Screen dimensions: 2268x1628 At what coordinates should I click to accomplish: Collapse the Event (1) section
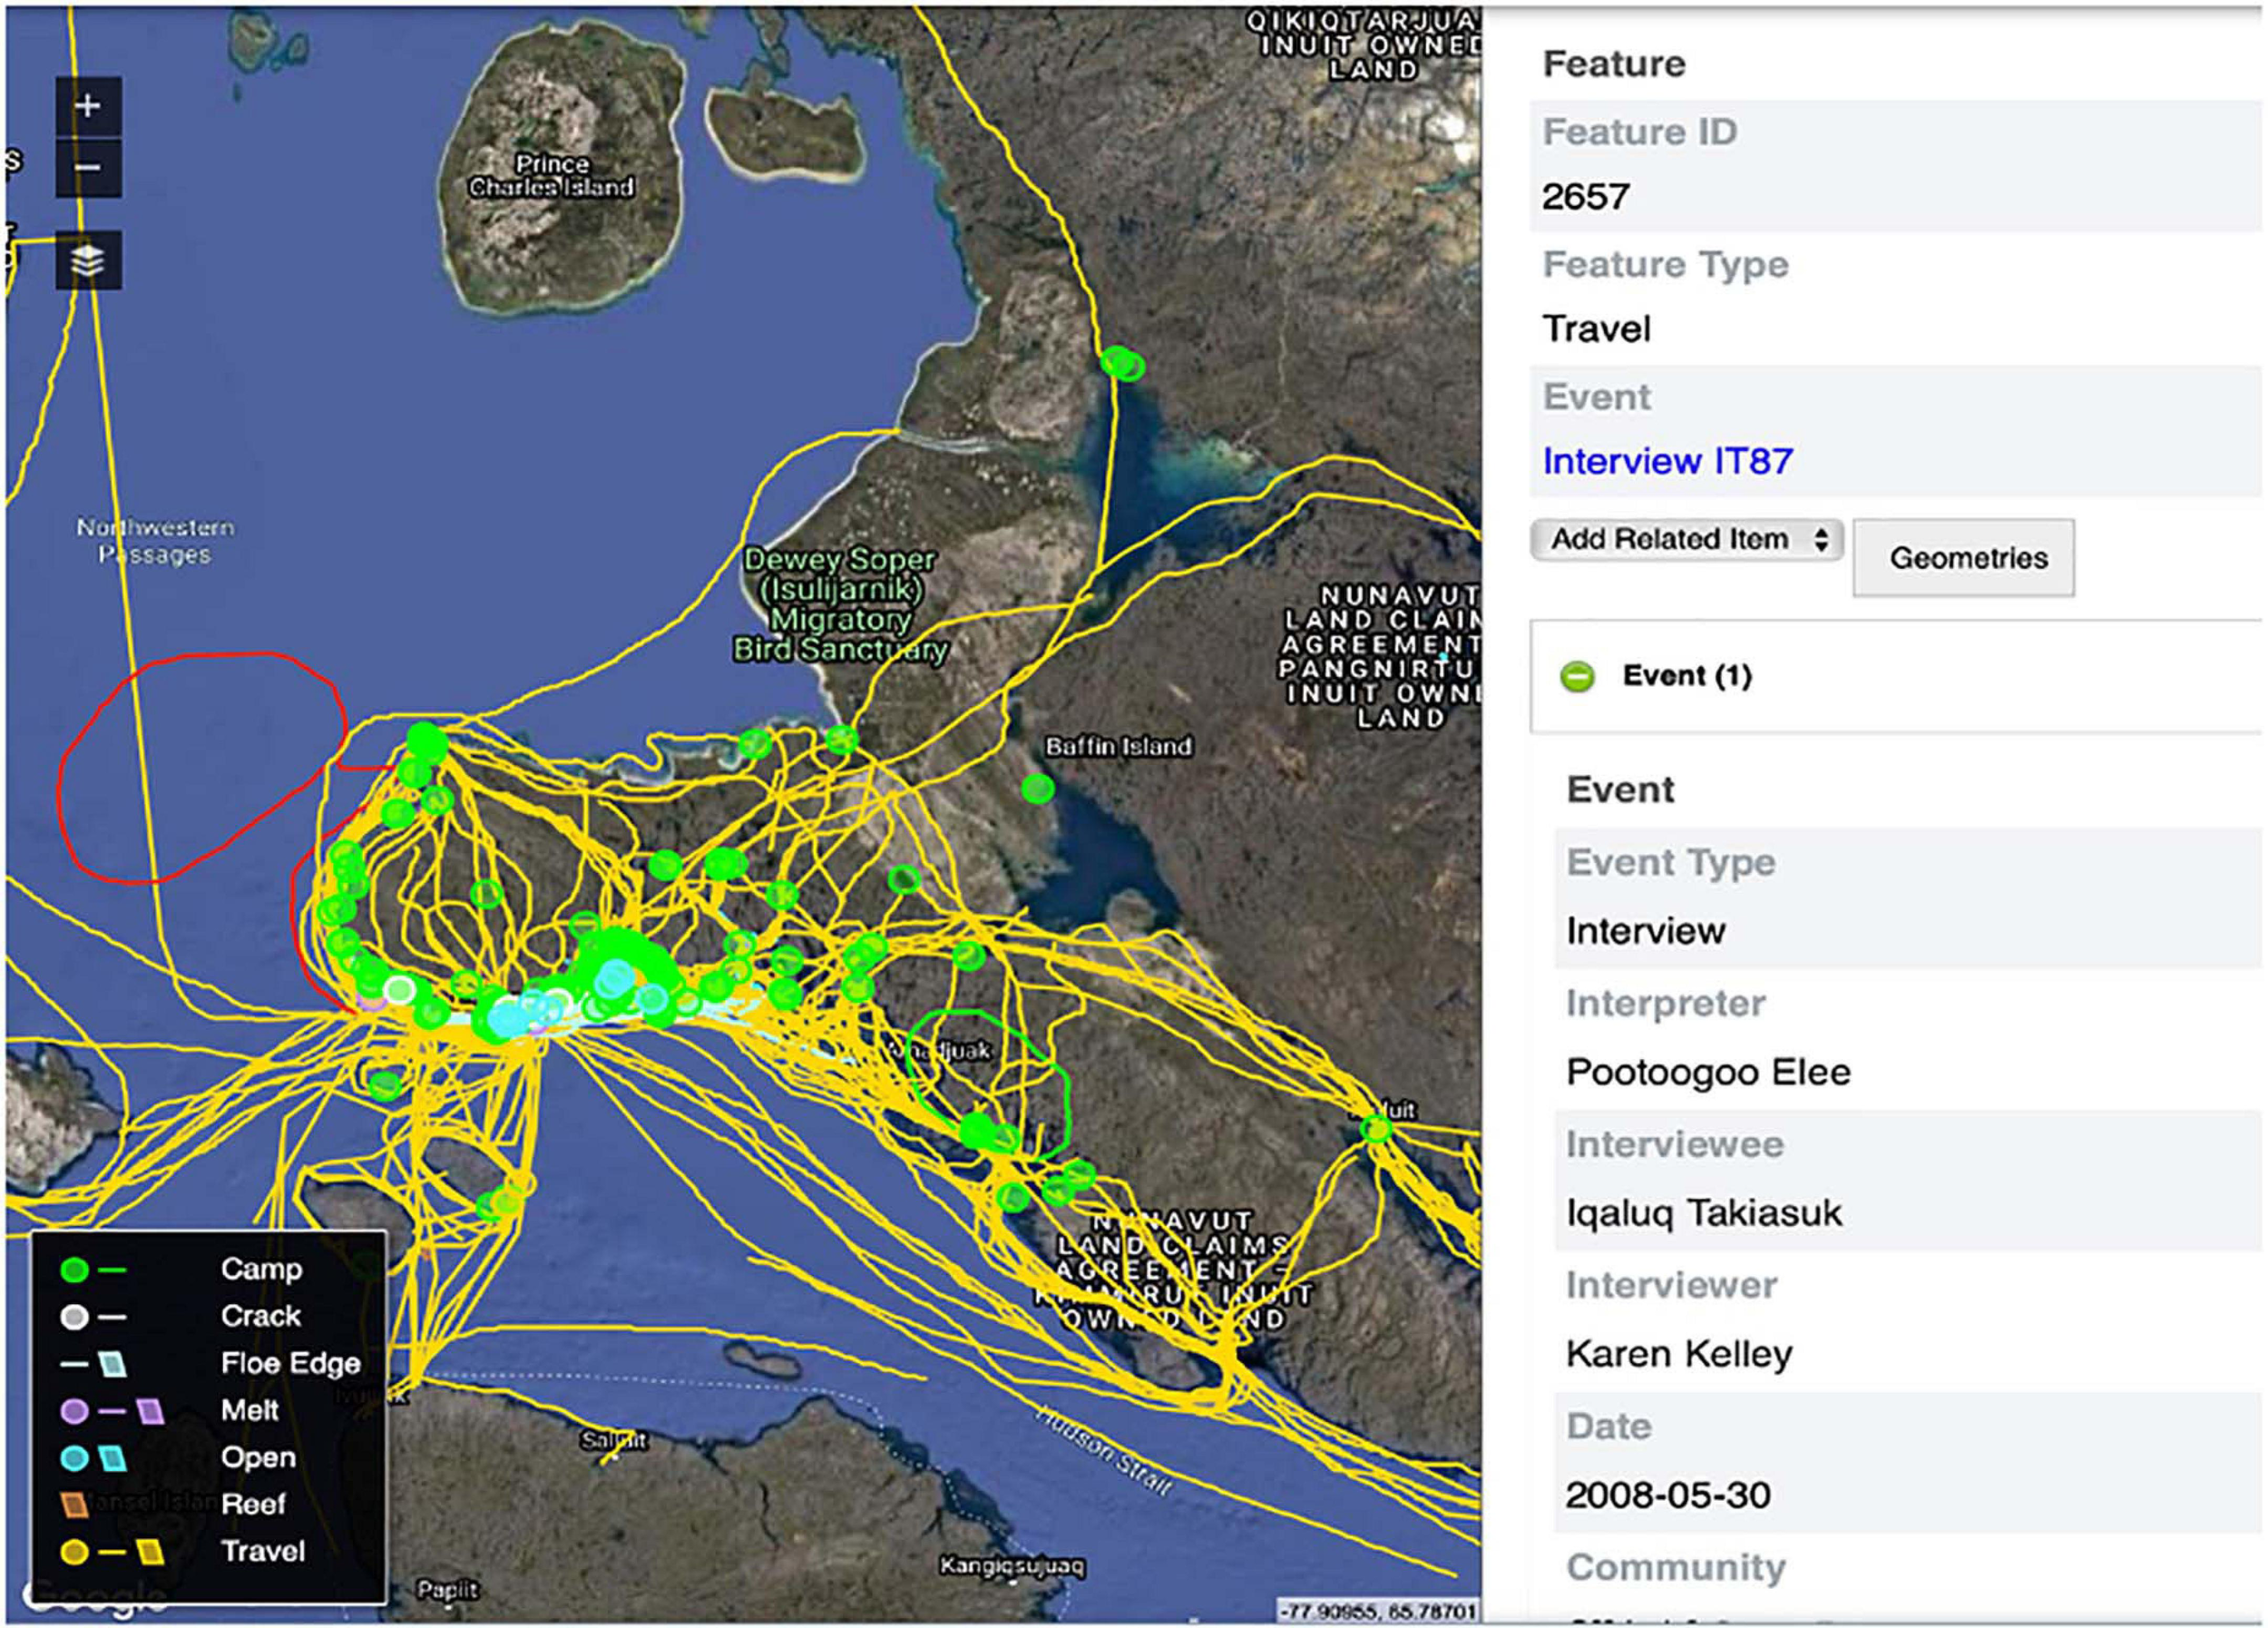(x=1577, y=677)
